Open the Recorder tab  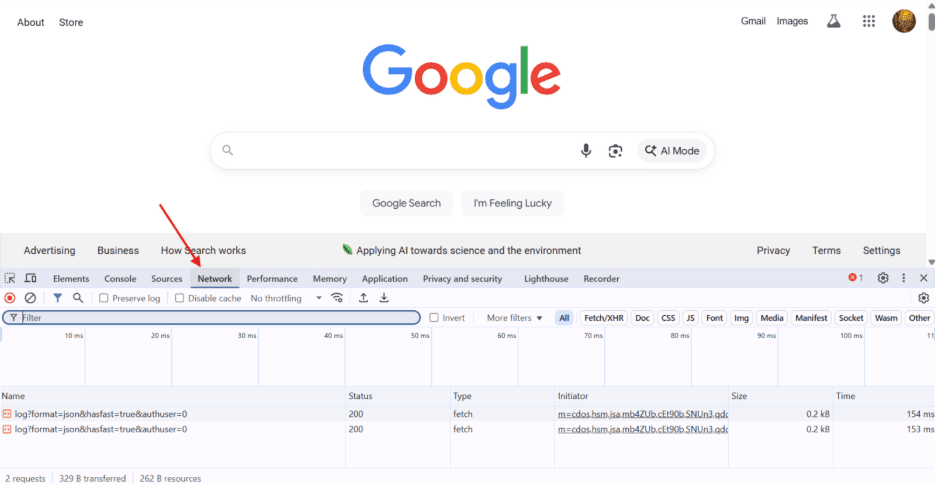coord(601,279)
